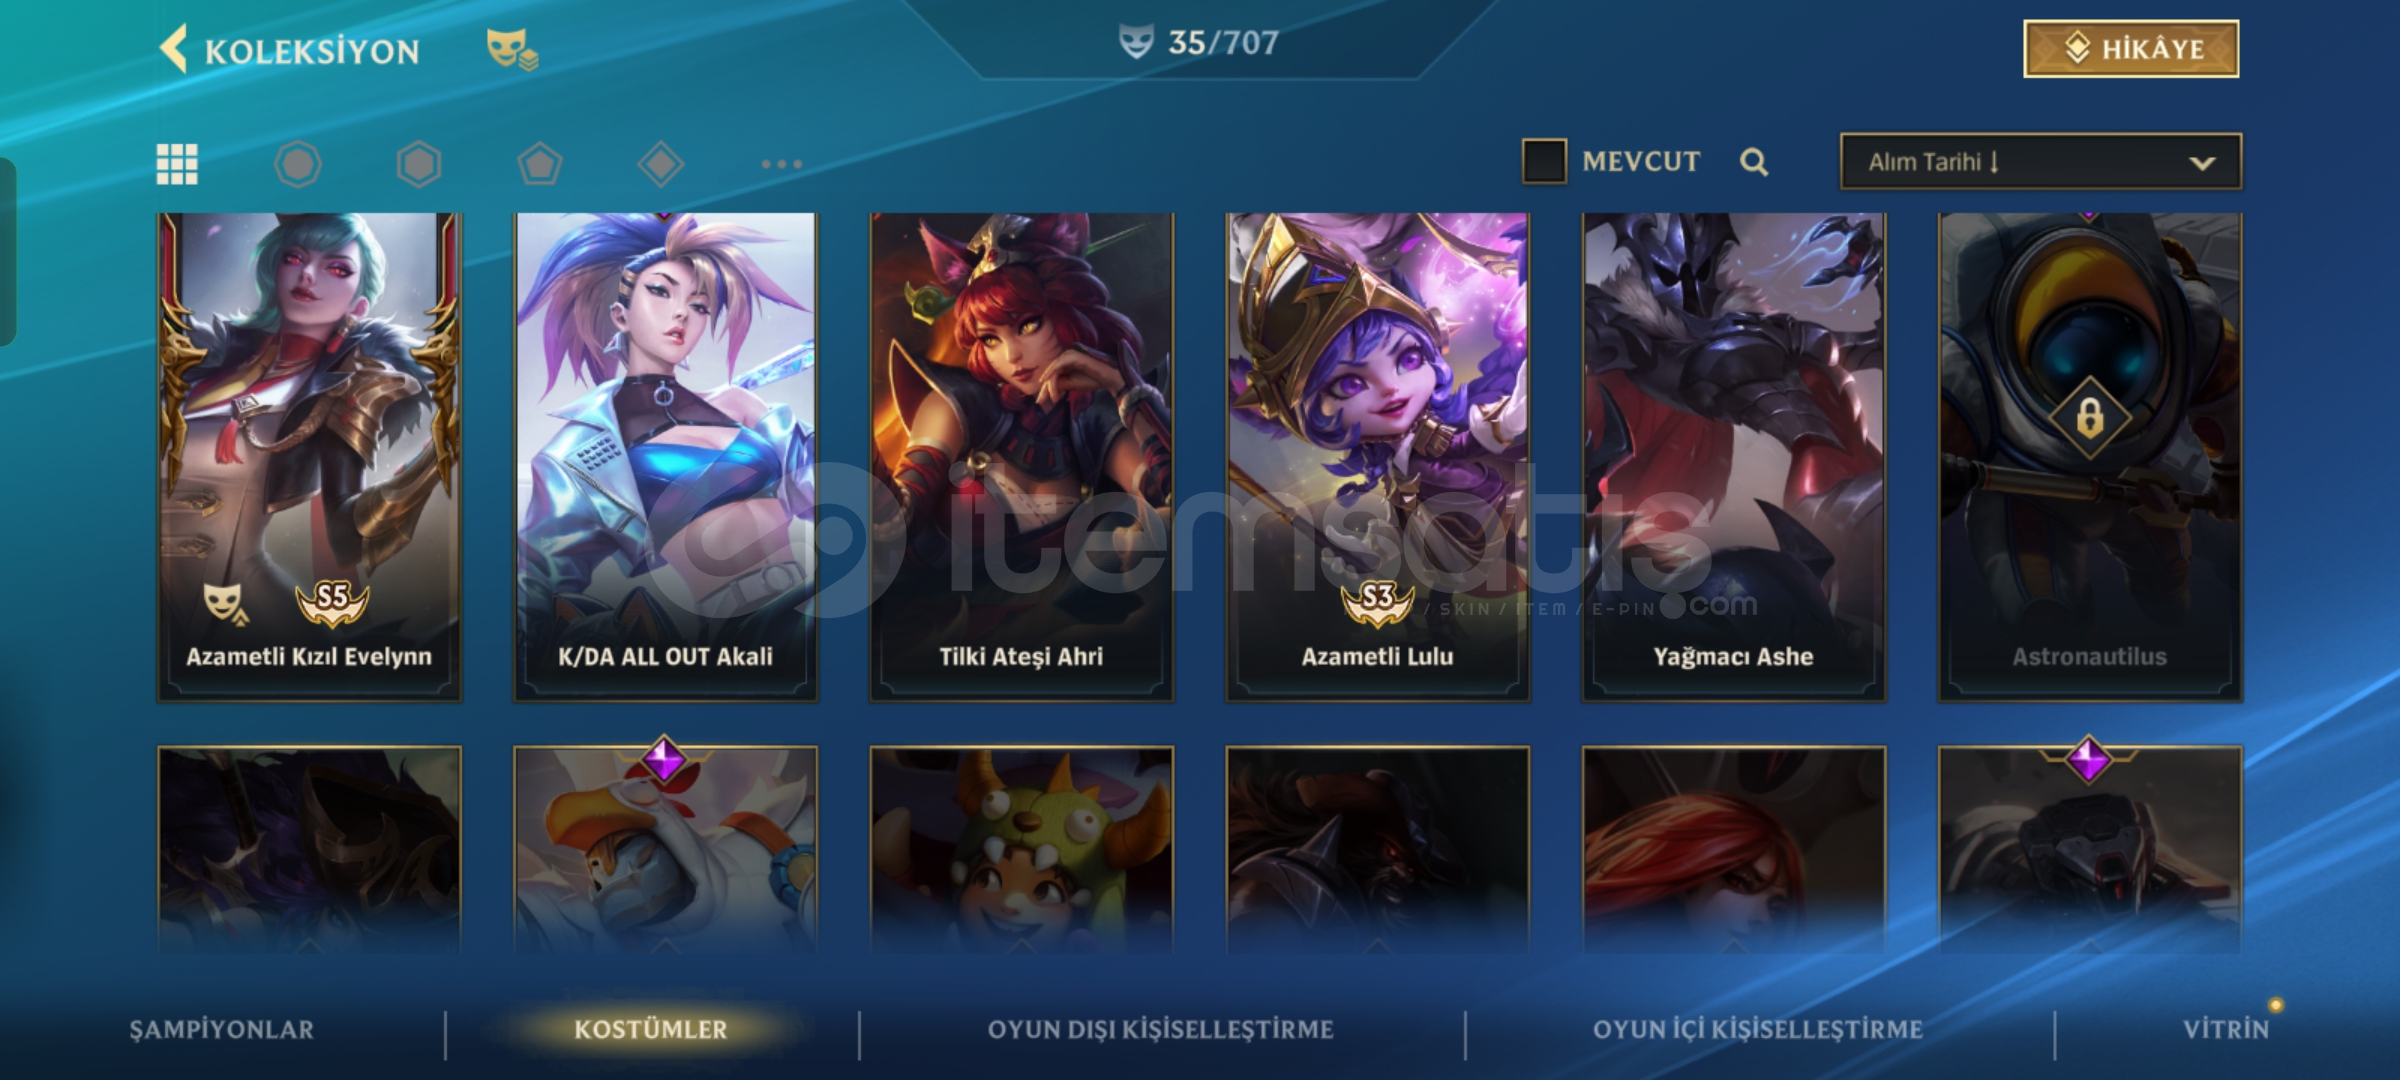This screenshot has width=2400, height=1080.
Task: Open the skin search magnifier
Action: point(1754,162)
